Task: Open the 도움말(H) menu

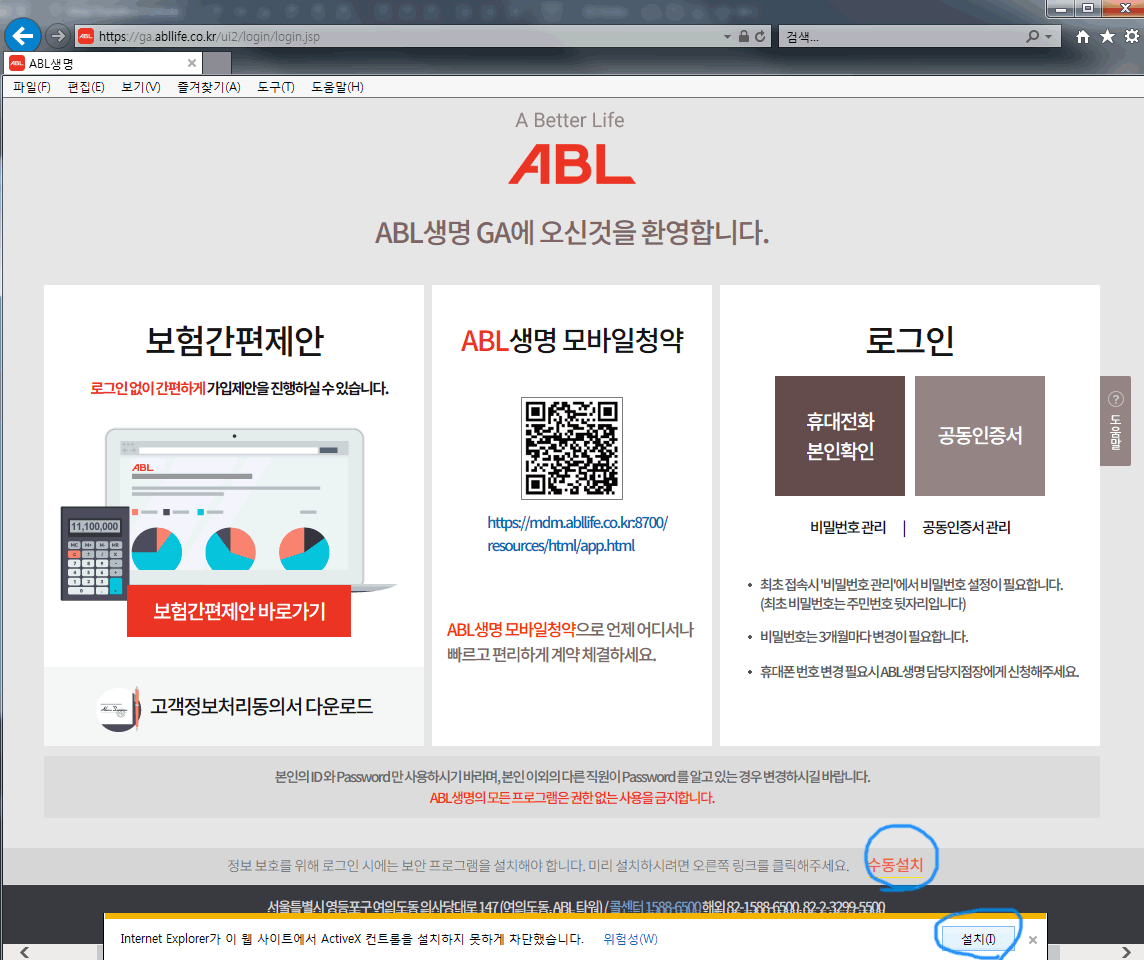Action: pyautogui.click(x=337, y=87)
